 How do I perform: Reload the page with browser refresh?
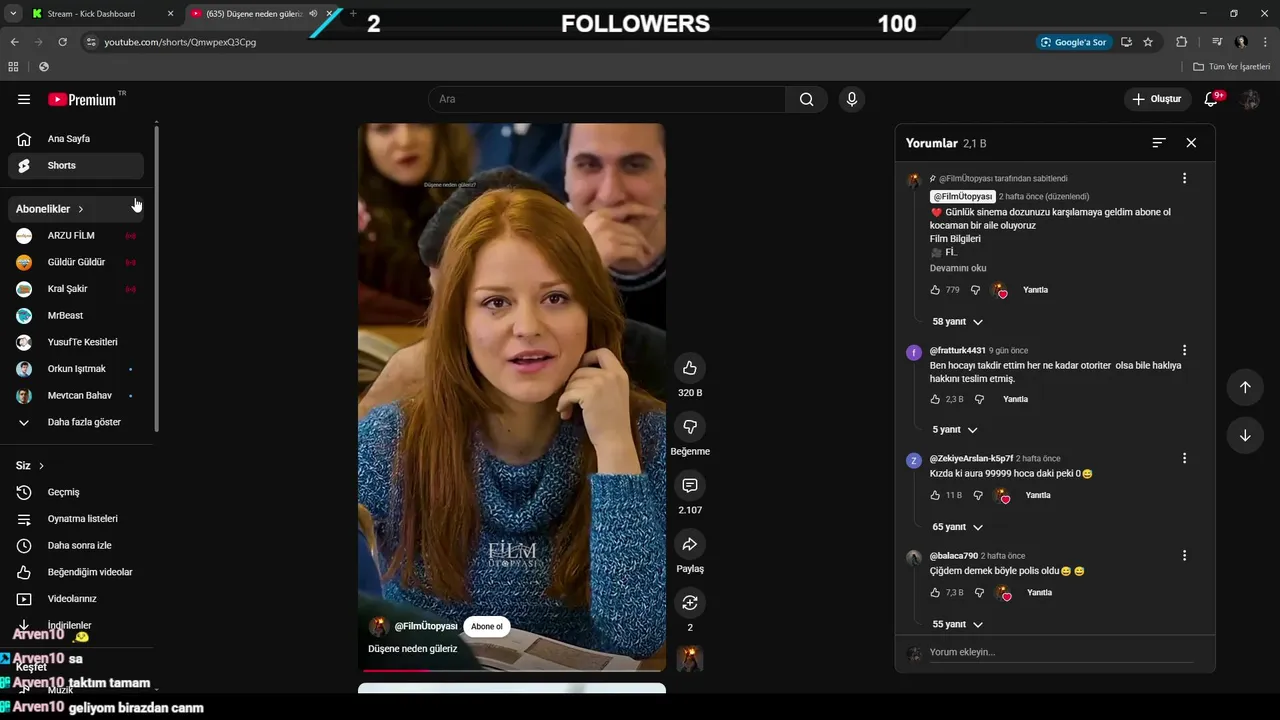pos(63,42)
